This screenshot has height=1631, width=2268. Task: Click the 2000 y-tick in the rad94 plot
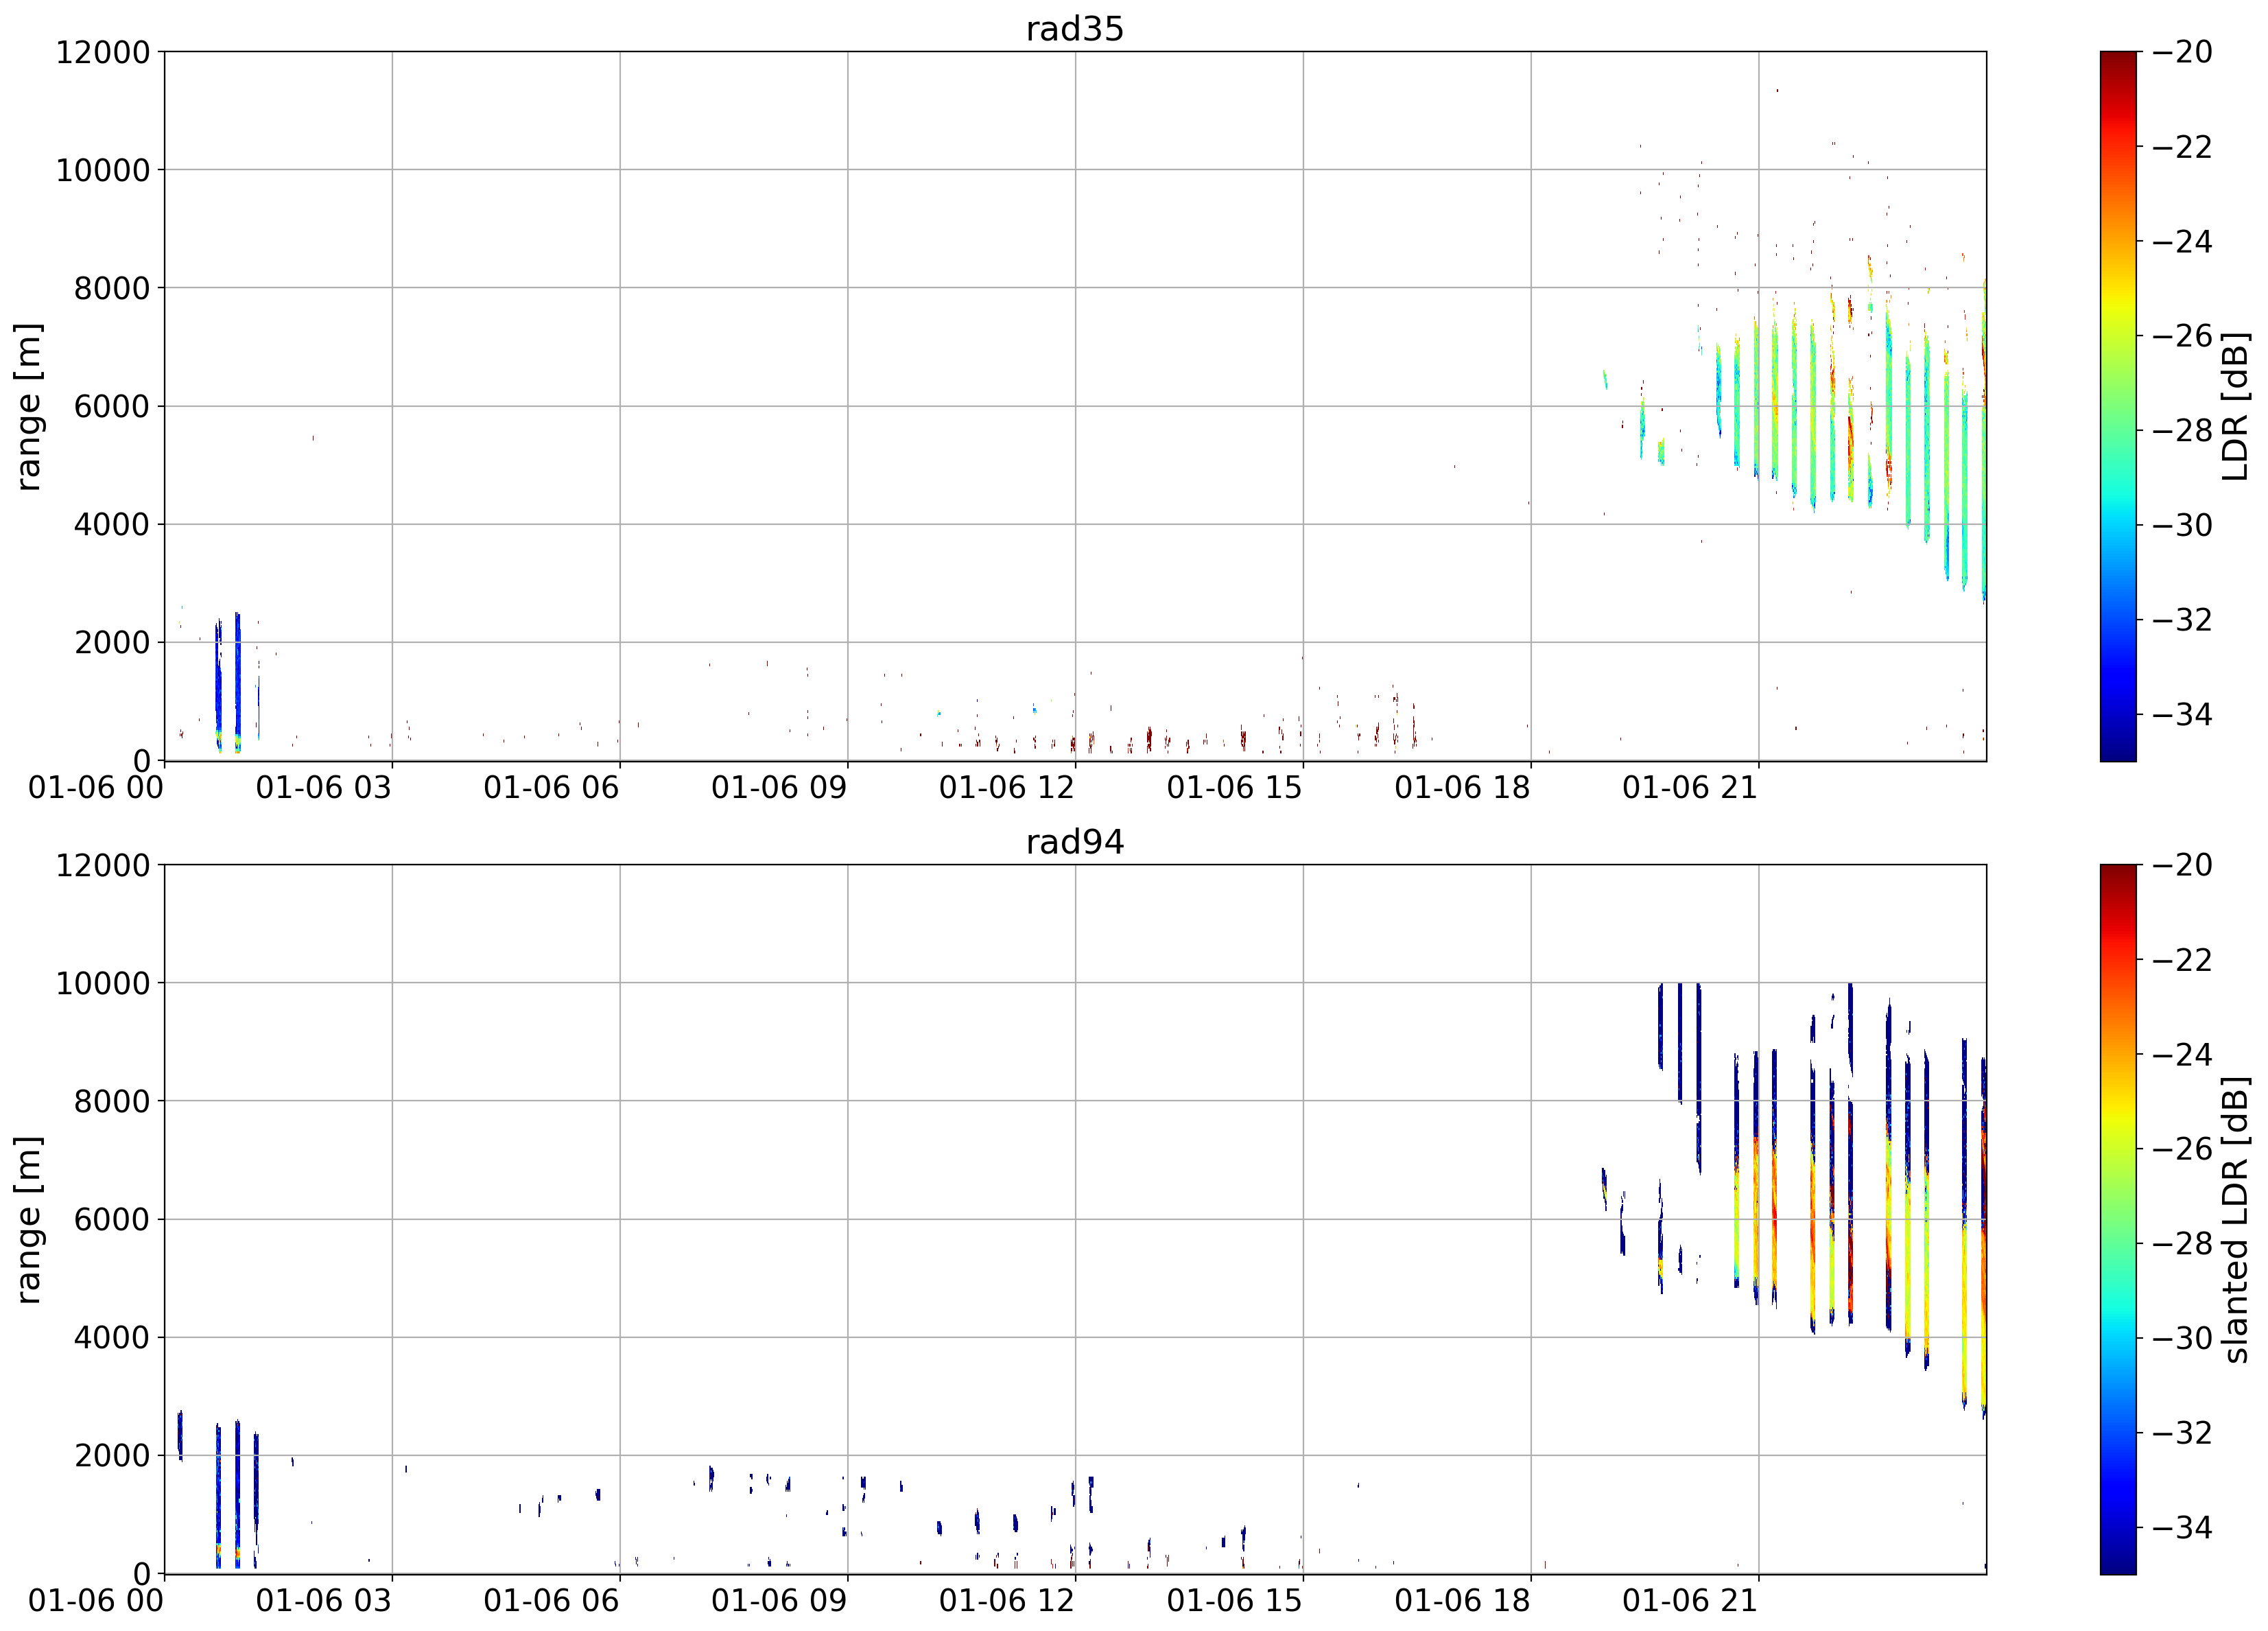click(x=111, y=1456)
